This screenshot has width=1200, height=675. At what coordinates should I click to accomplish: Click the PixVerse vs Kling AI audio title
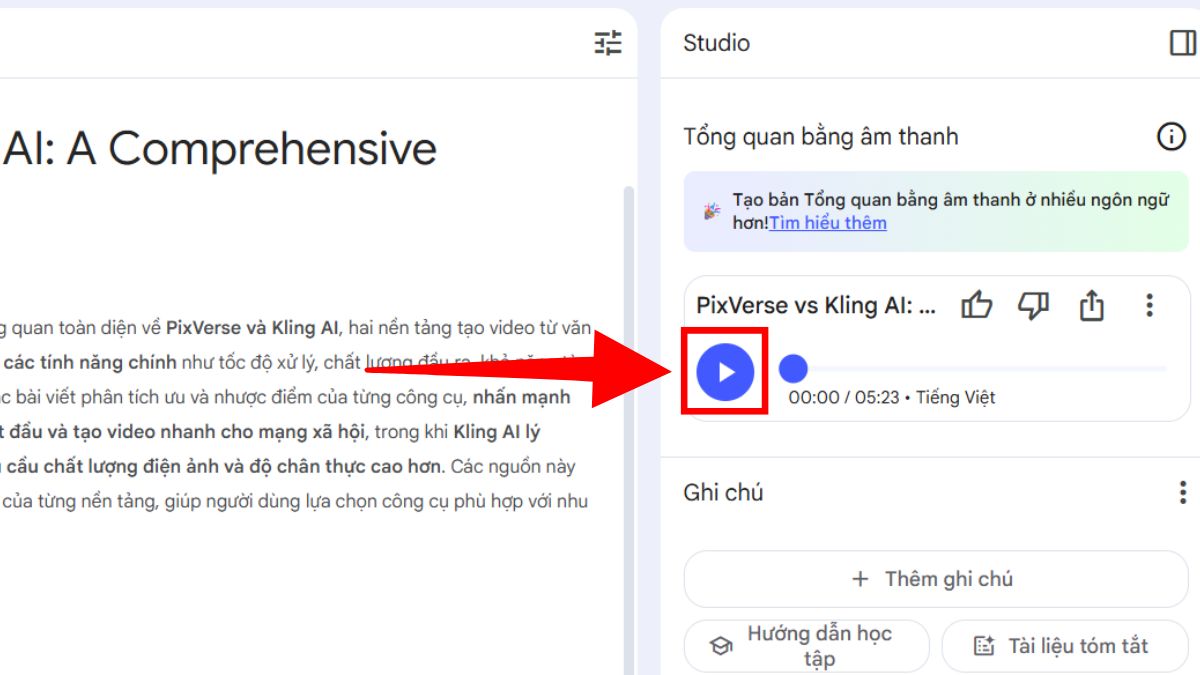pyautogui.click(x=816, y=305)
